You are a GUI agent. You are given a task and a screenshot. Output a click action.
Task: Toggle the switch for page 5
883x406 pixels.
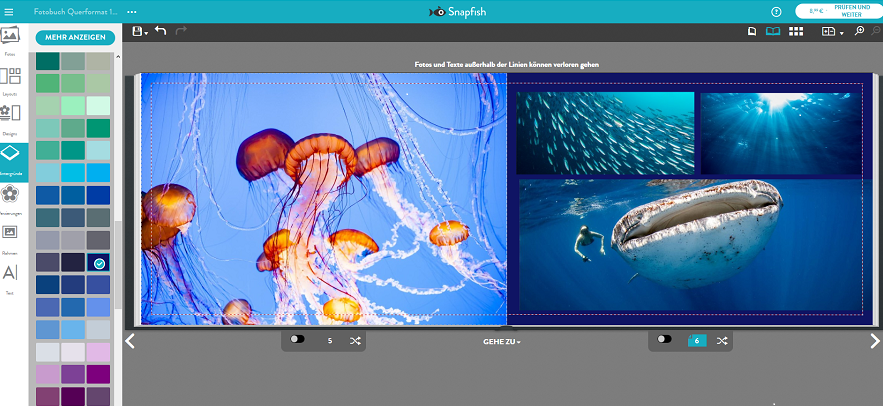click(297, 340)
